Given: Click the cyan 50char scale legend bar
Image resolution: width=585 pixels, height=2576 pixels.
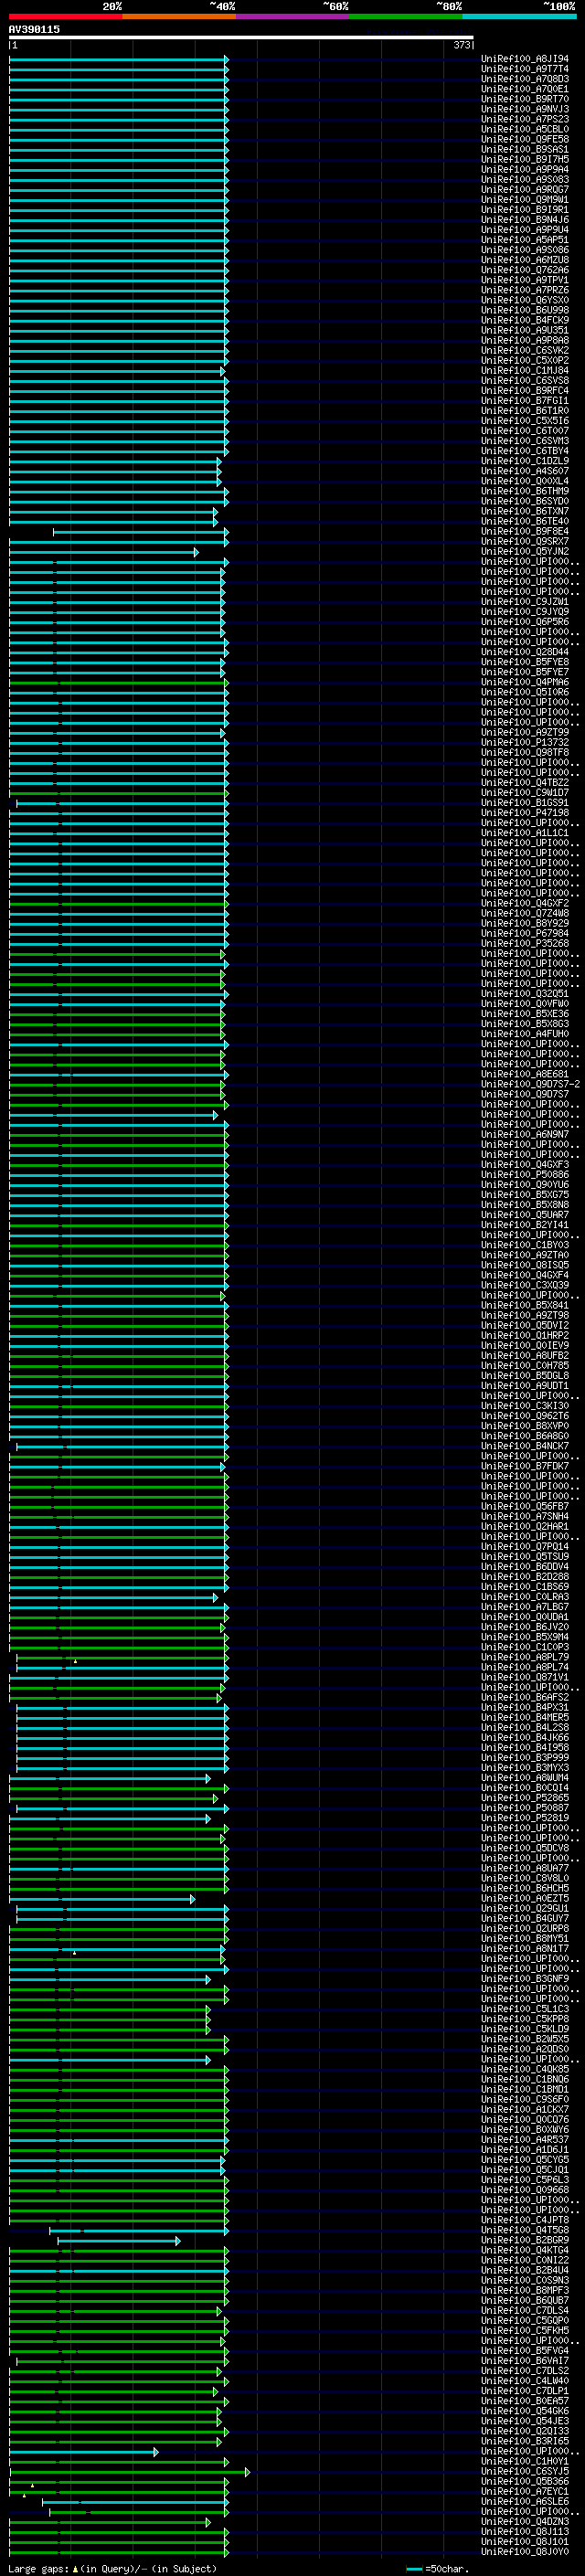Looking at the screenshot, I should (x=414, y=2569).
